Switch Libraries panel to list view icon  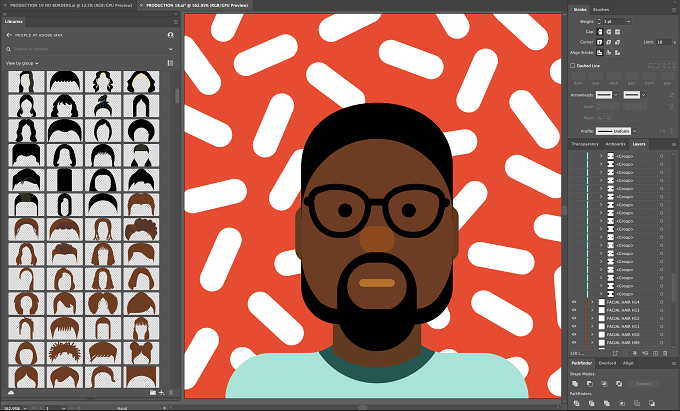[x=170, y=63]
